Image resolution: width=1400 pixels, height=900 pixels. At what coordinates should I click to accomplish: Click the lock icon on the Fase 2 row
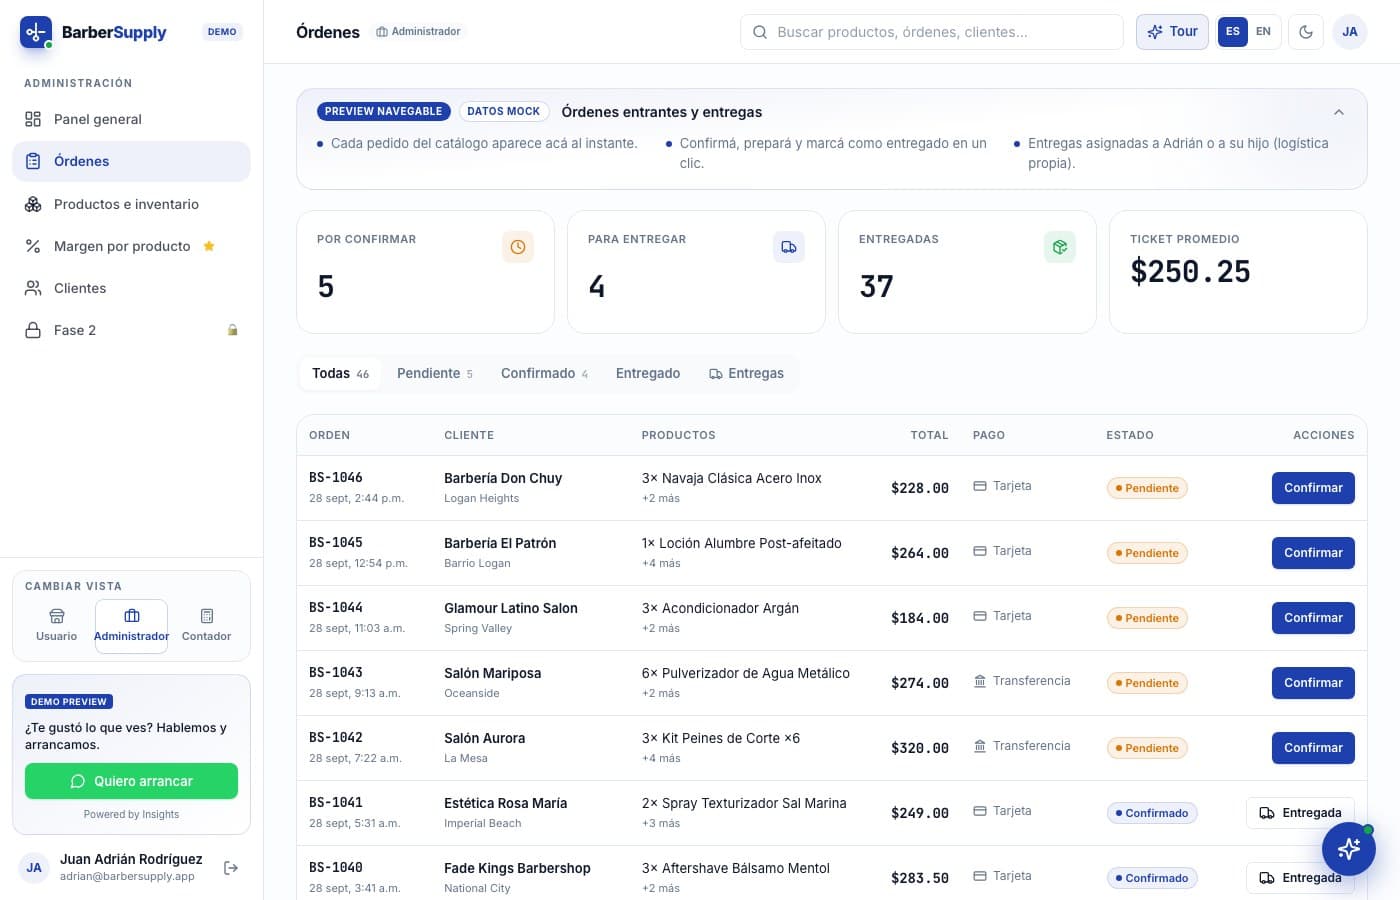tap(233, 330)
